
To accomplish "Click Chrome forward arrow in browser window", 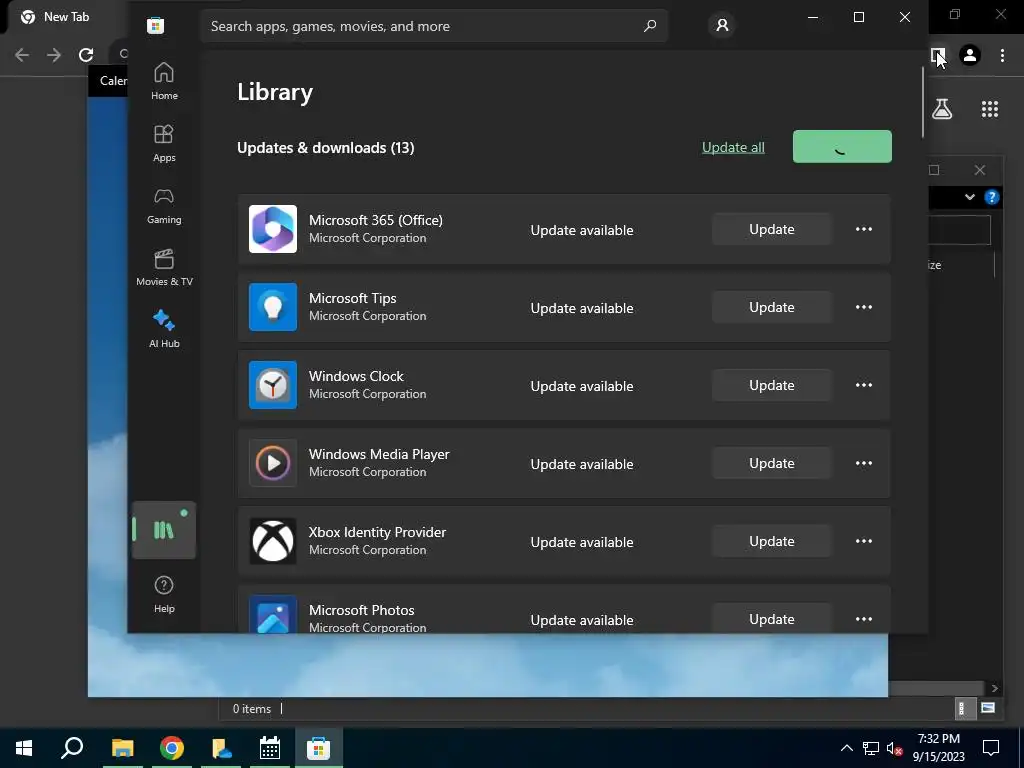I will (54, 55).
